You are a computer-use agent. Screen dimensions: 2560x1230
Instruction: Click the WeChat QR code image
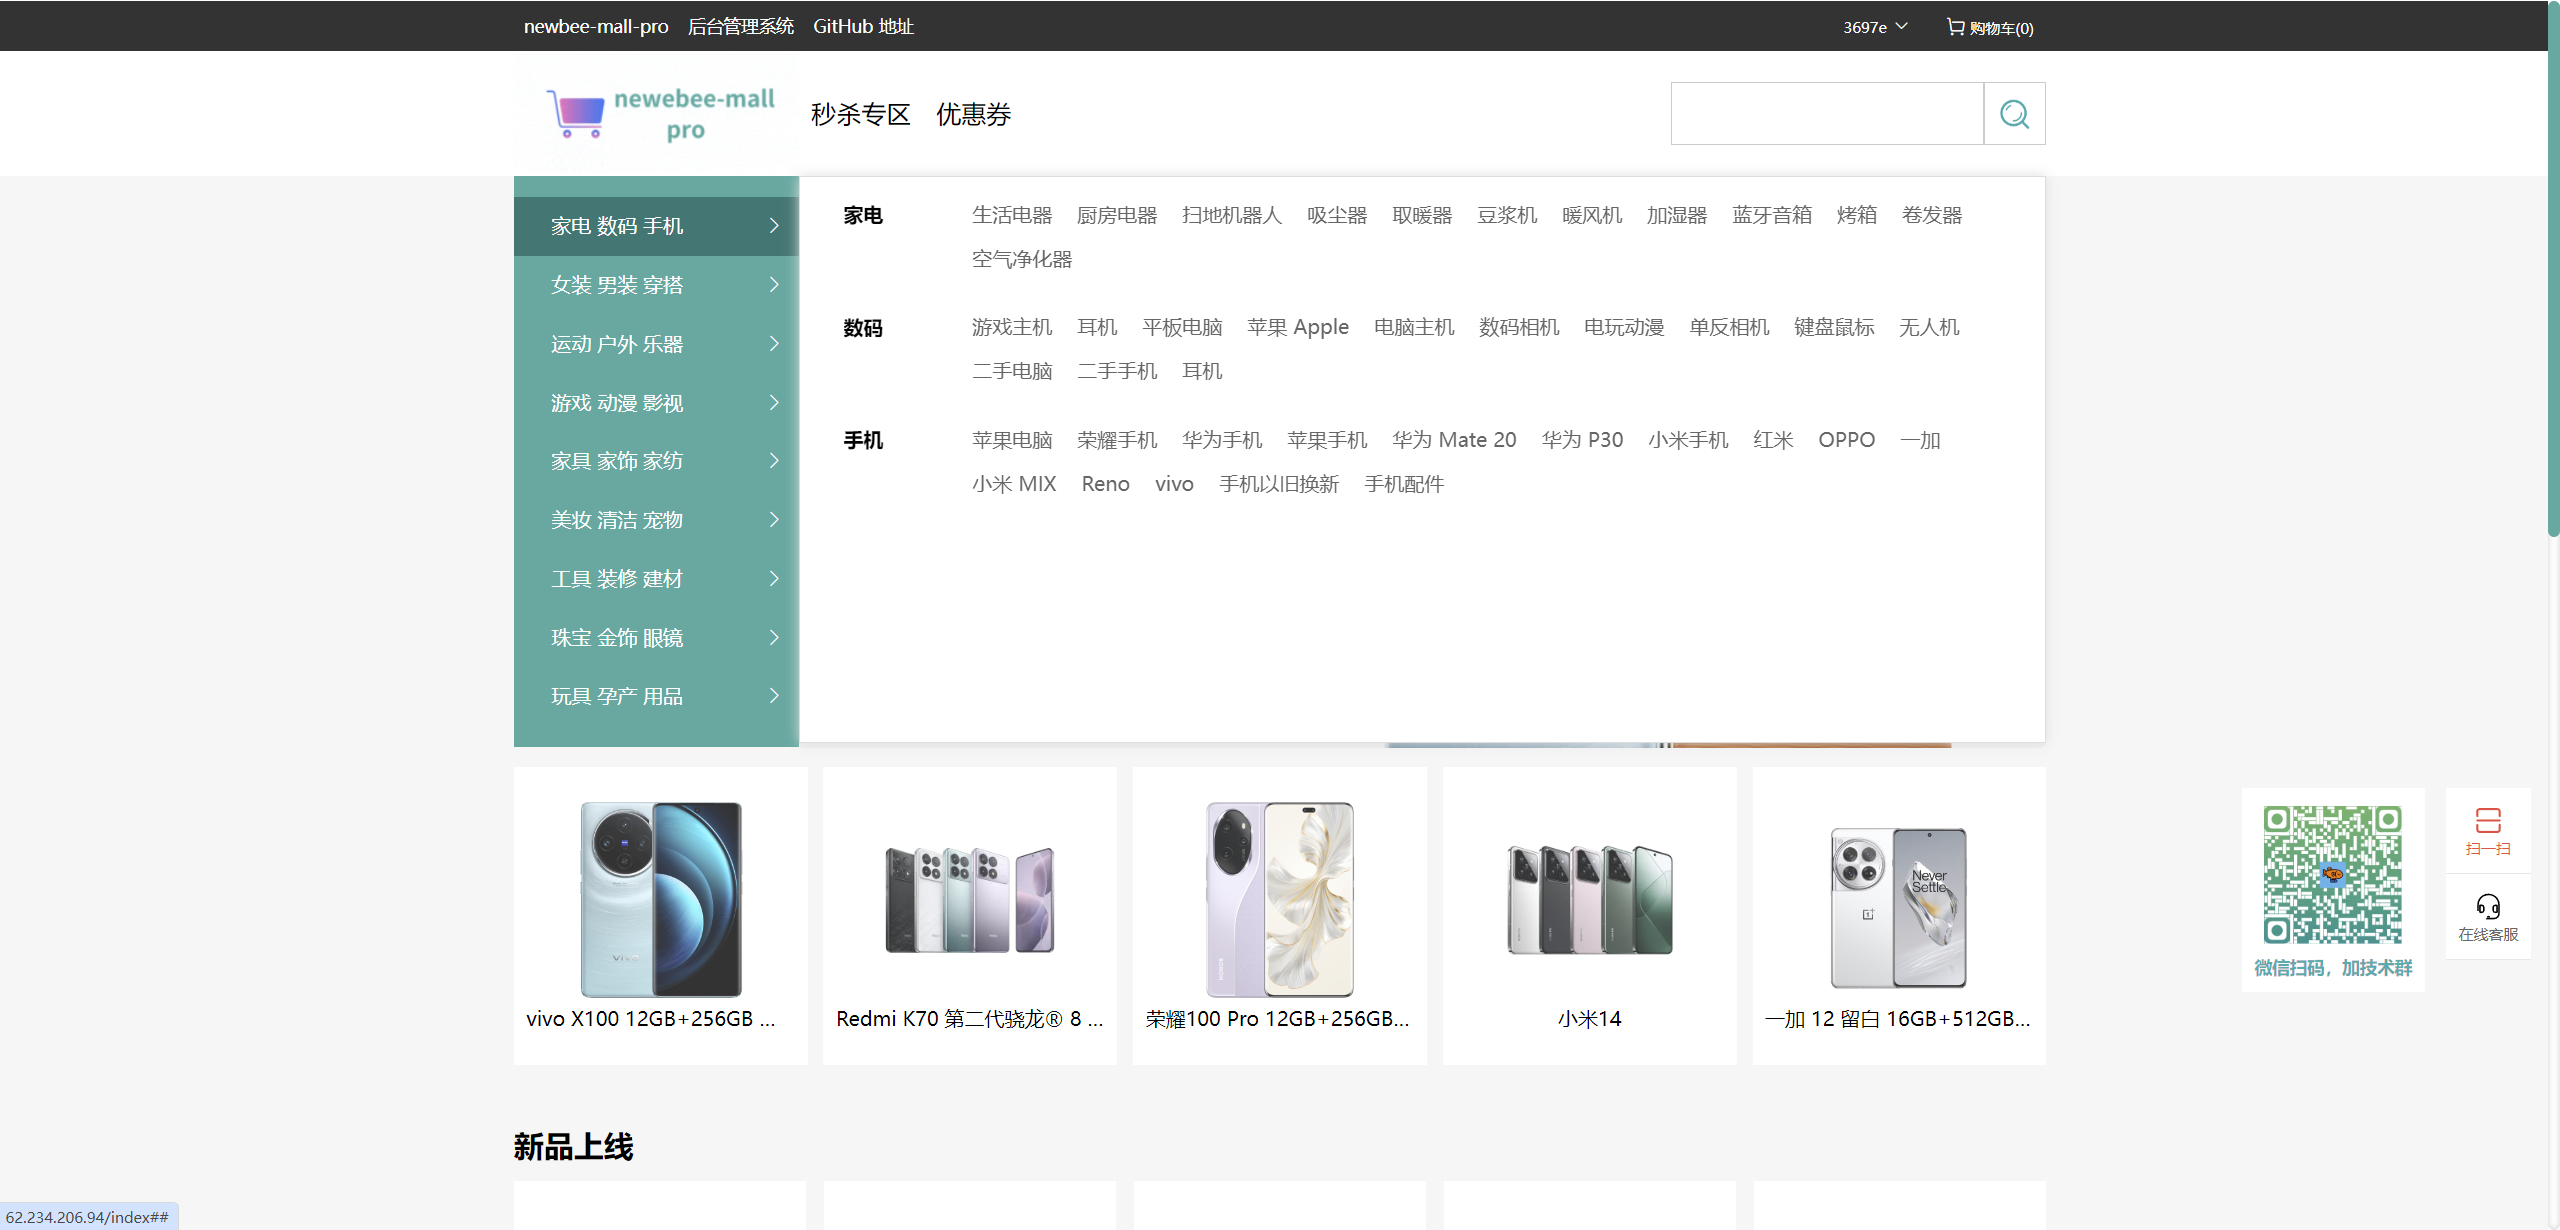2332,875
